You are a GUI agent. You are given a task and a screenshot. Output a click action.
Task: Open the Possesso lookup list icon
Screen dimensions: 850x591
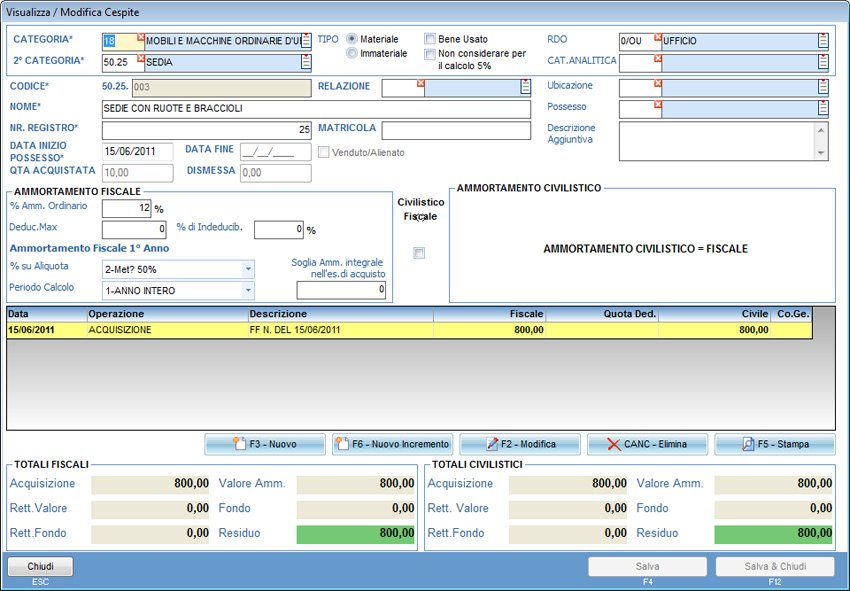pos(823,108)
